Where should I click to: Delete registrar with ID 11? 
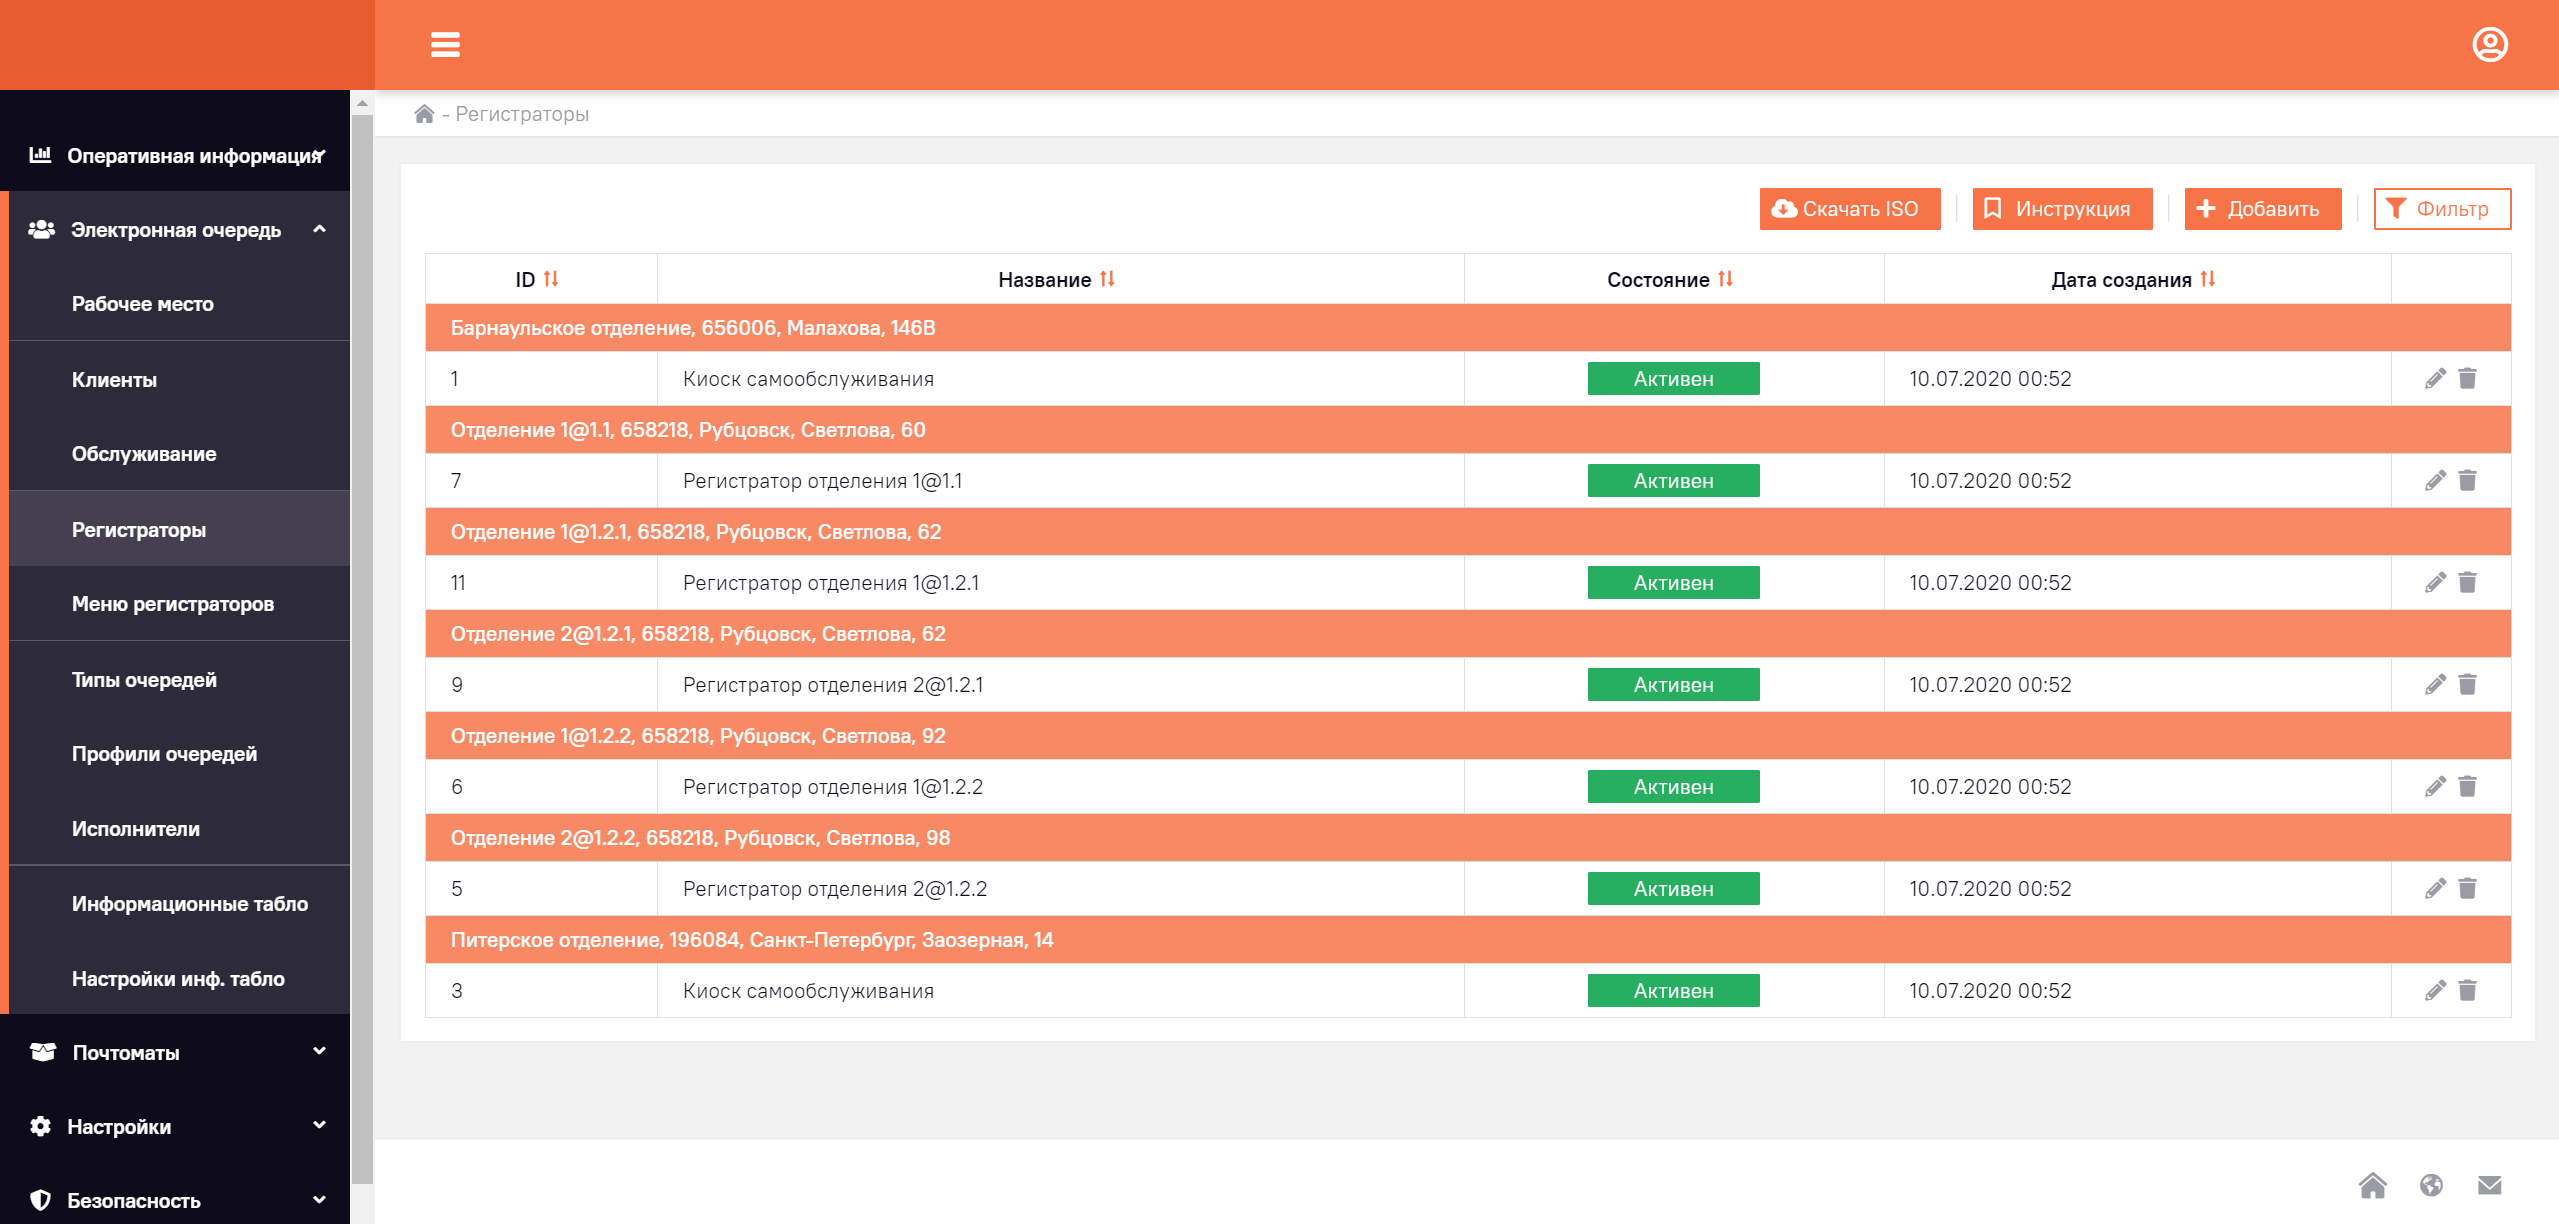(x=2467, y=583)
